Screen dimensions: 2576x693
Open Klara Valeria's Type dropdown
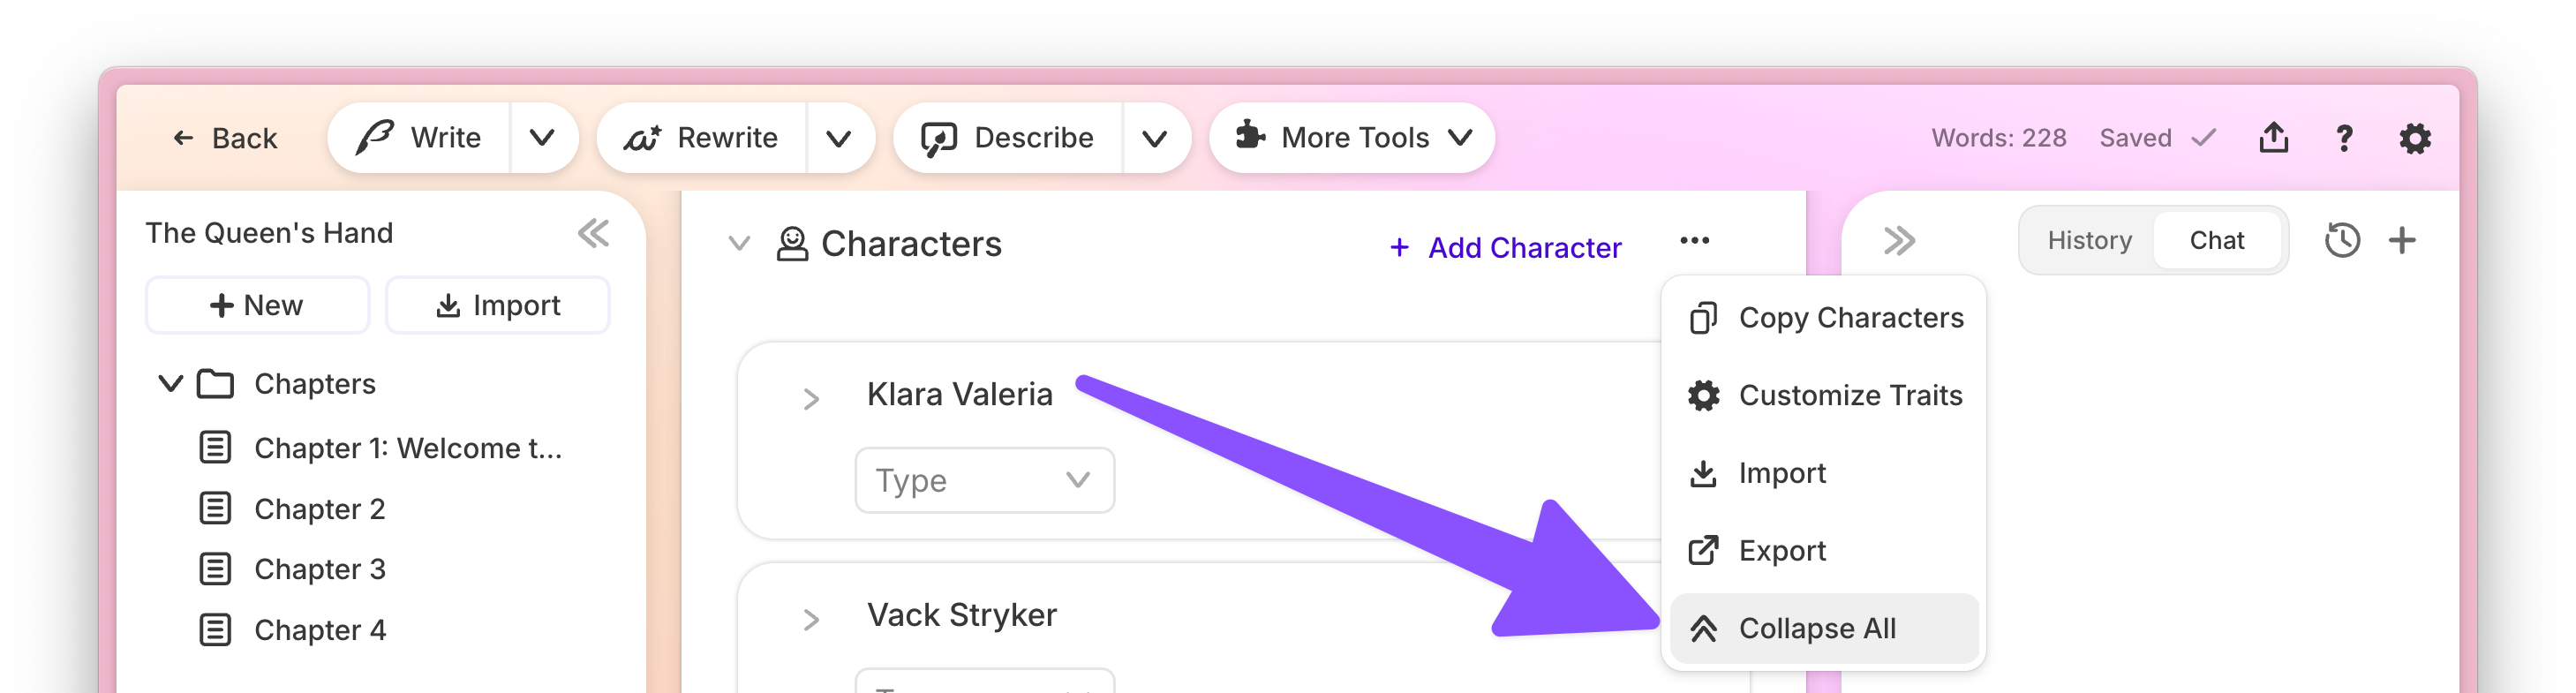(x=984, y=480)
